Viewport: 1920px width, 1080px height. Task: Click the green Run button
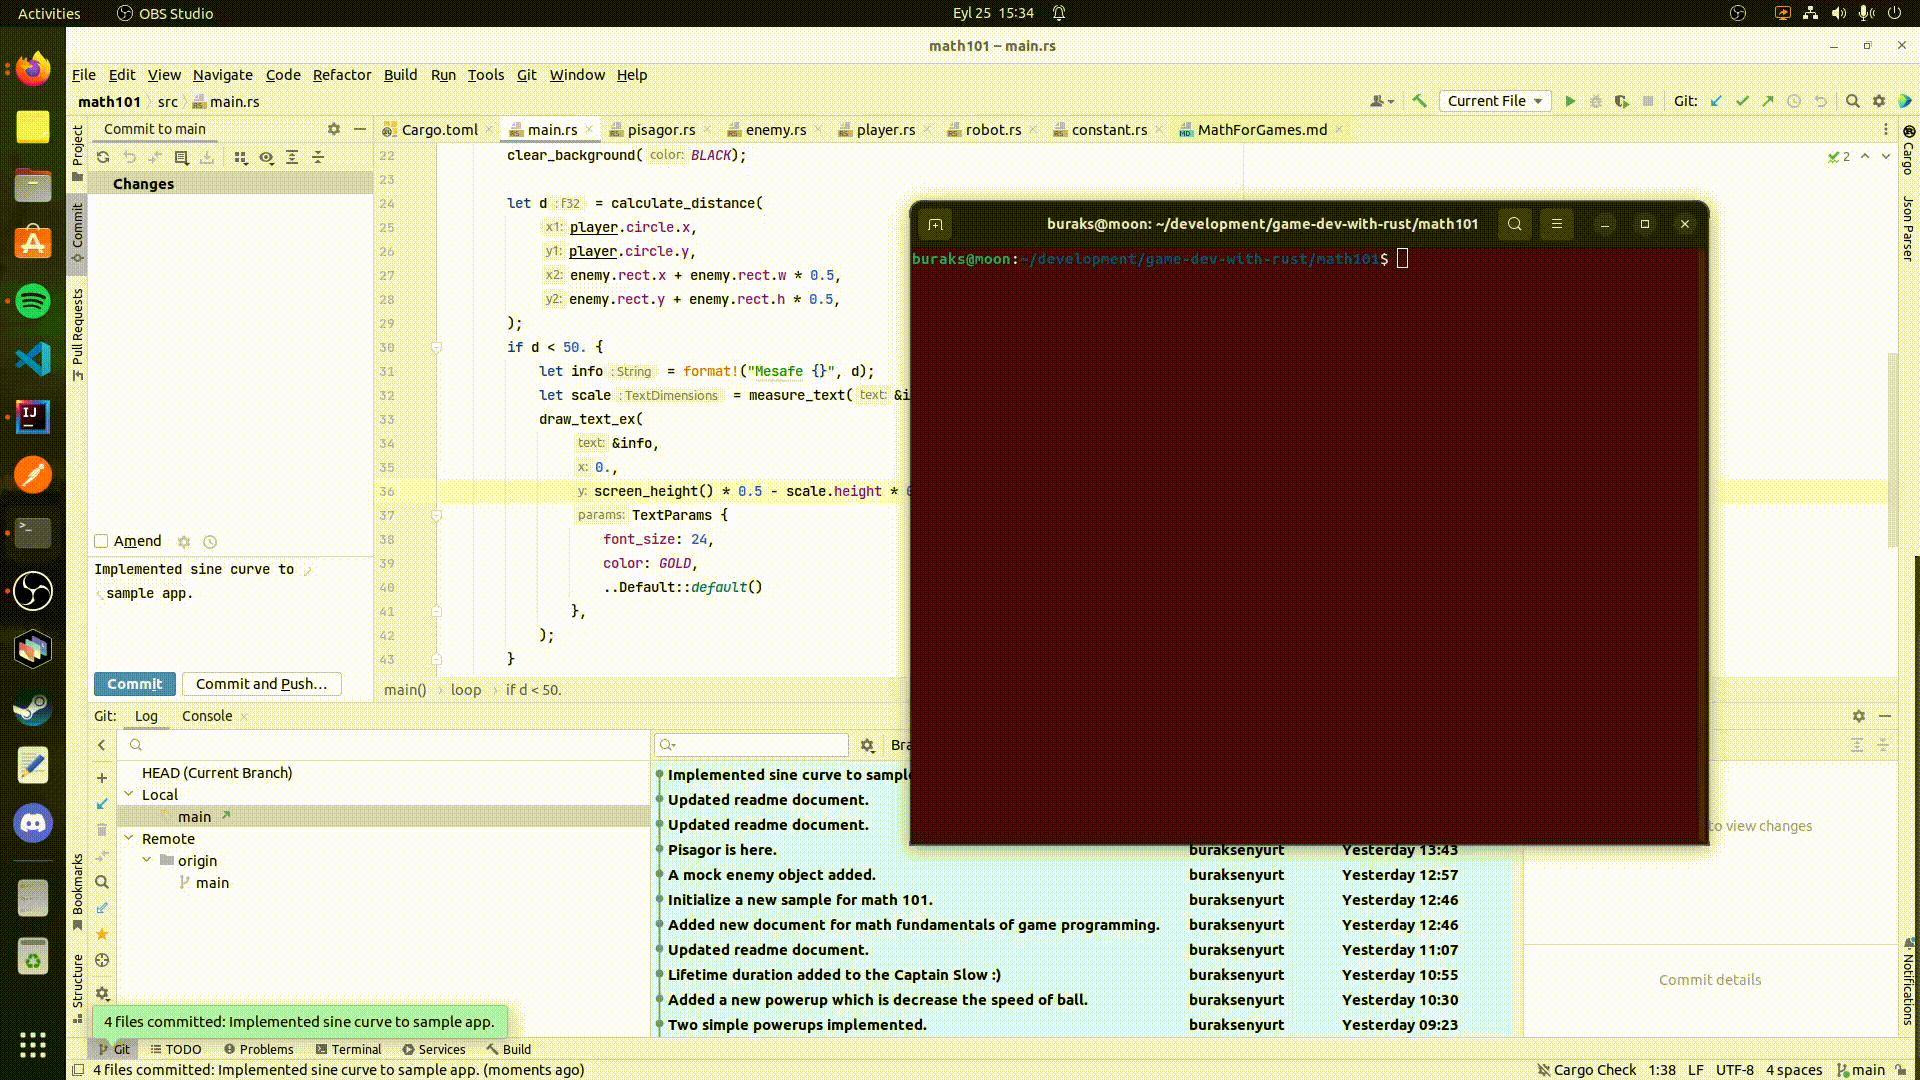pos(1570,101)
